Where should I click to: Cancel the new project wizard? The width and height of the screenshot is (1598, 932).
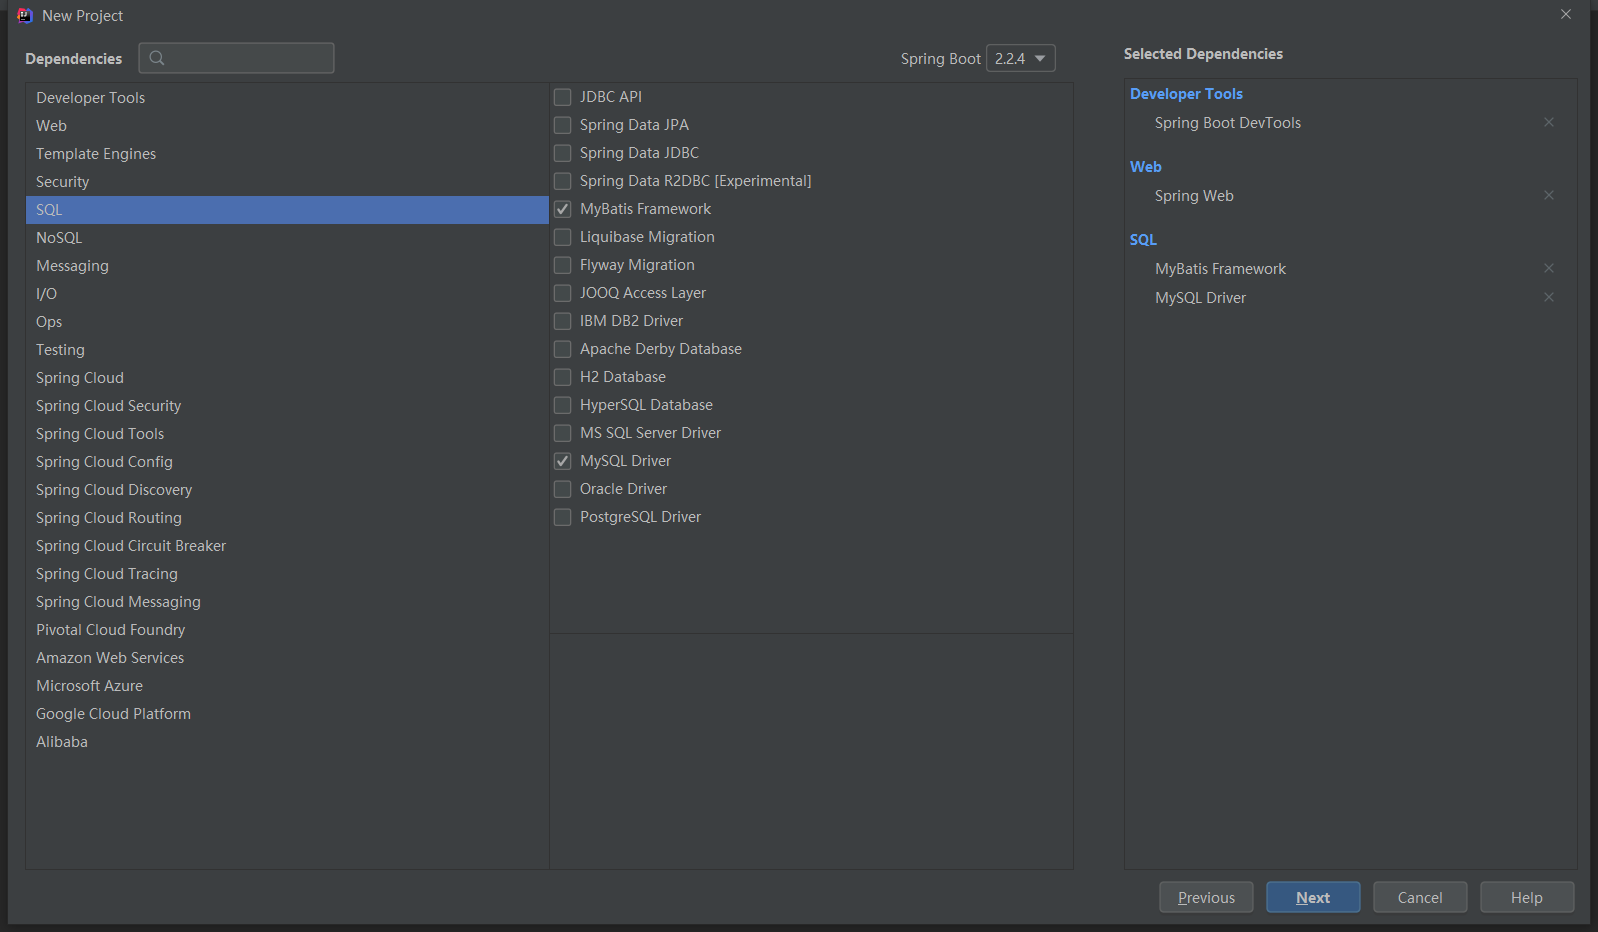tap(1420, 897)
